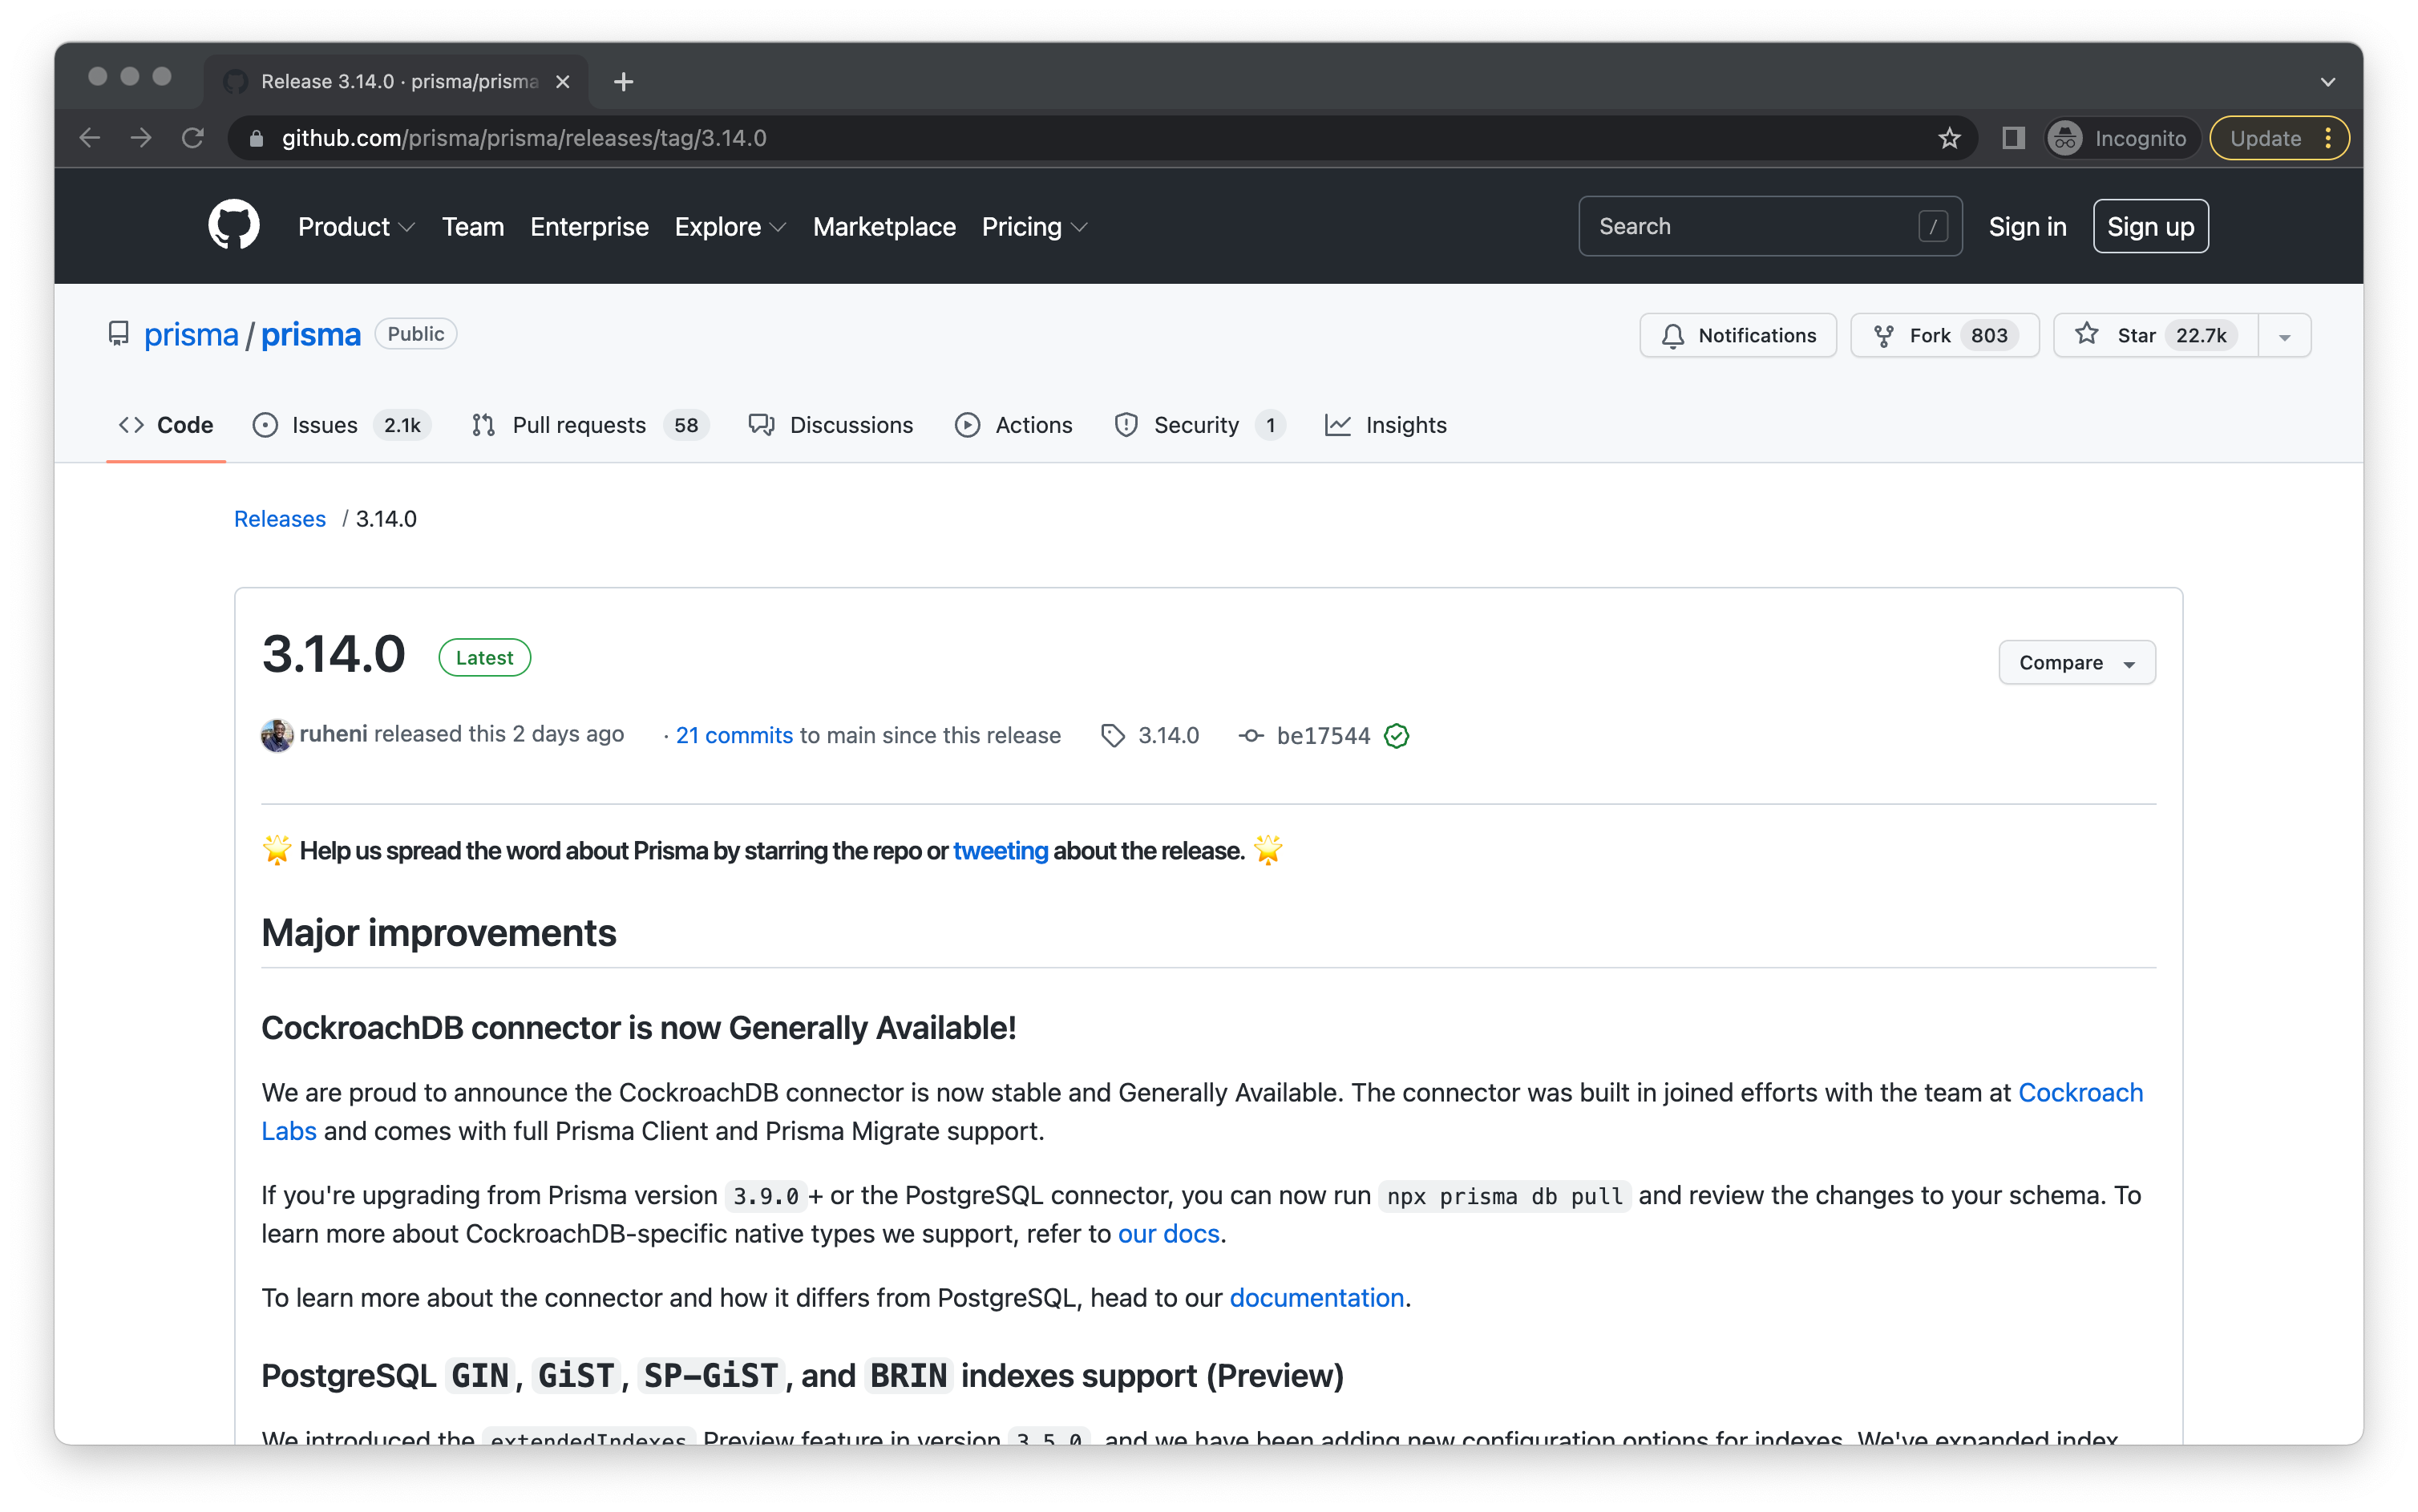Screen dimensions: 2418x1512
Task: Click the GitHub Octocat logo
Action: (234, 225)
